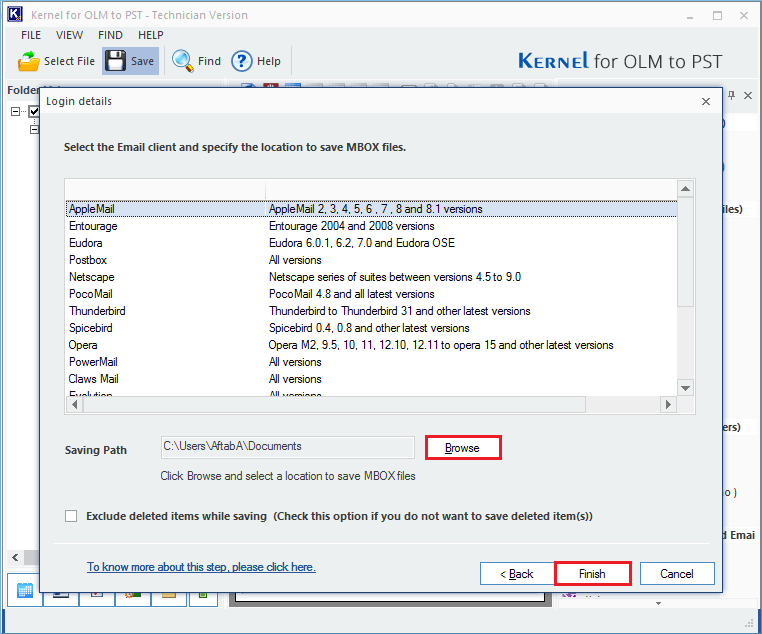762x634 pixels.
Task: Click the email client list scroll down arrow
Action: point(685,388)
